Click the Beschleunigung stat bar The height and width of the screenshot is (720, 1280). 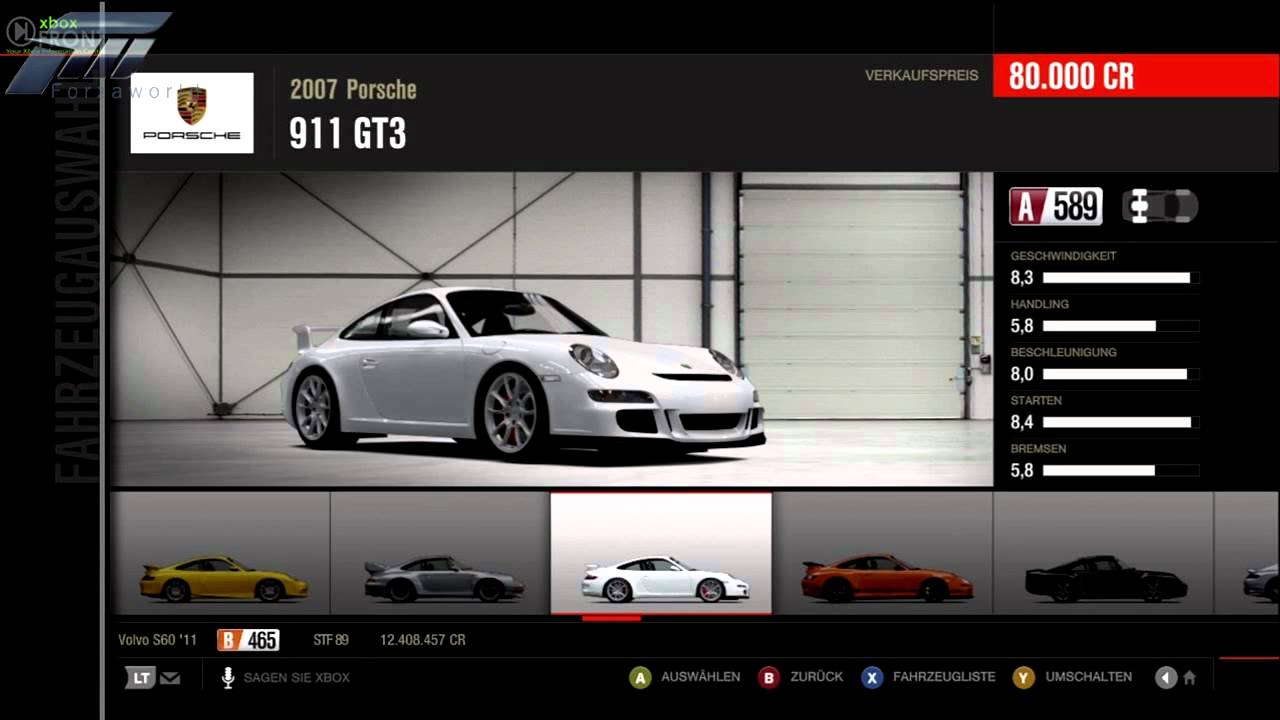tap(1120, 374)
